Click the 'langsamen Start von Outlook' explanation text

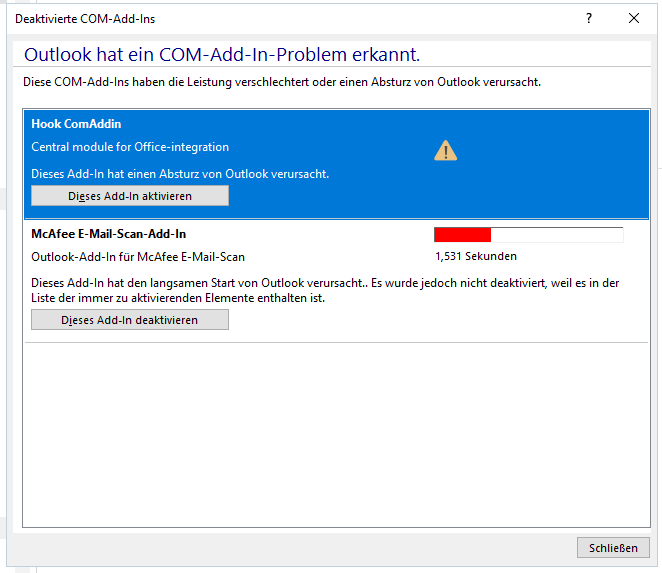[325, 291]
